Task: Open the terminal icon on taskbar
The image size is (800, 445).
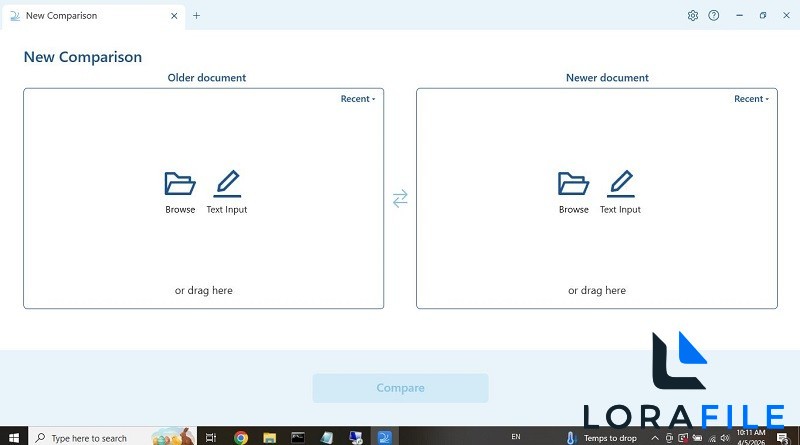Action: coord(298,437)
